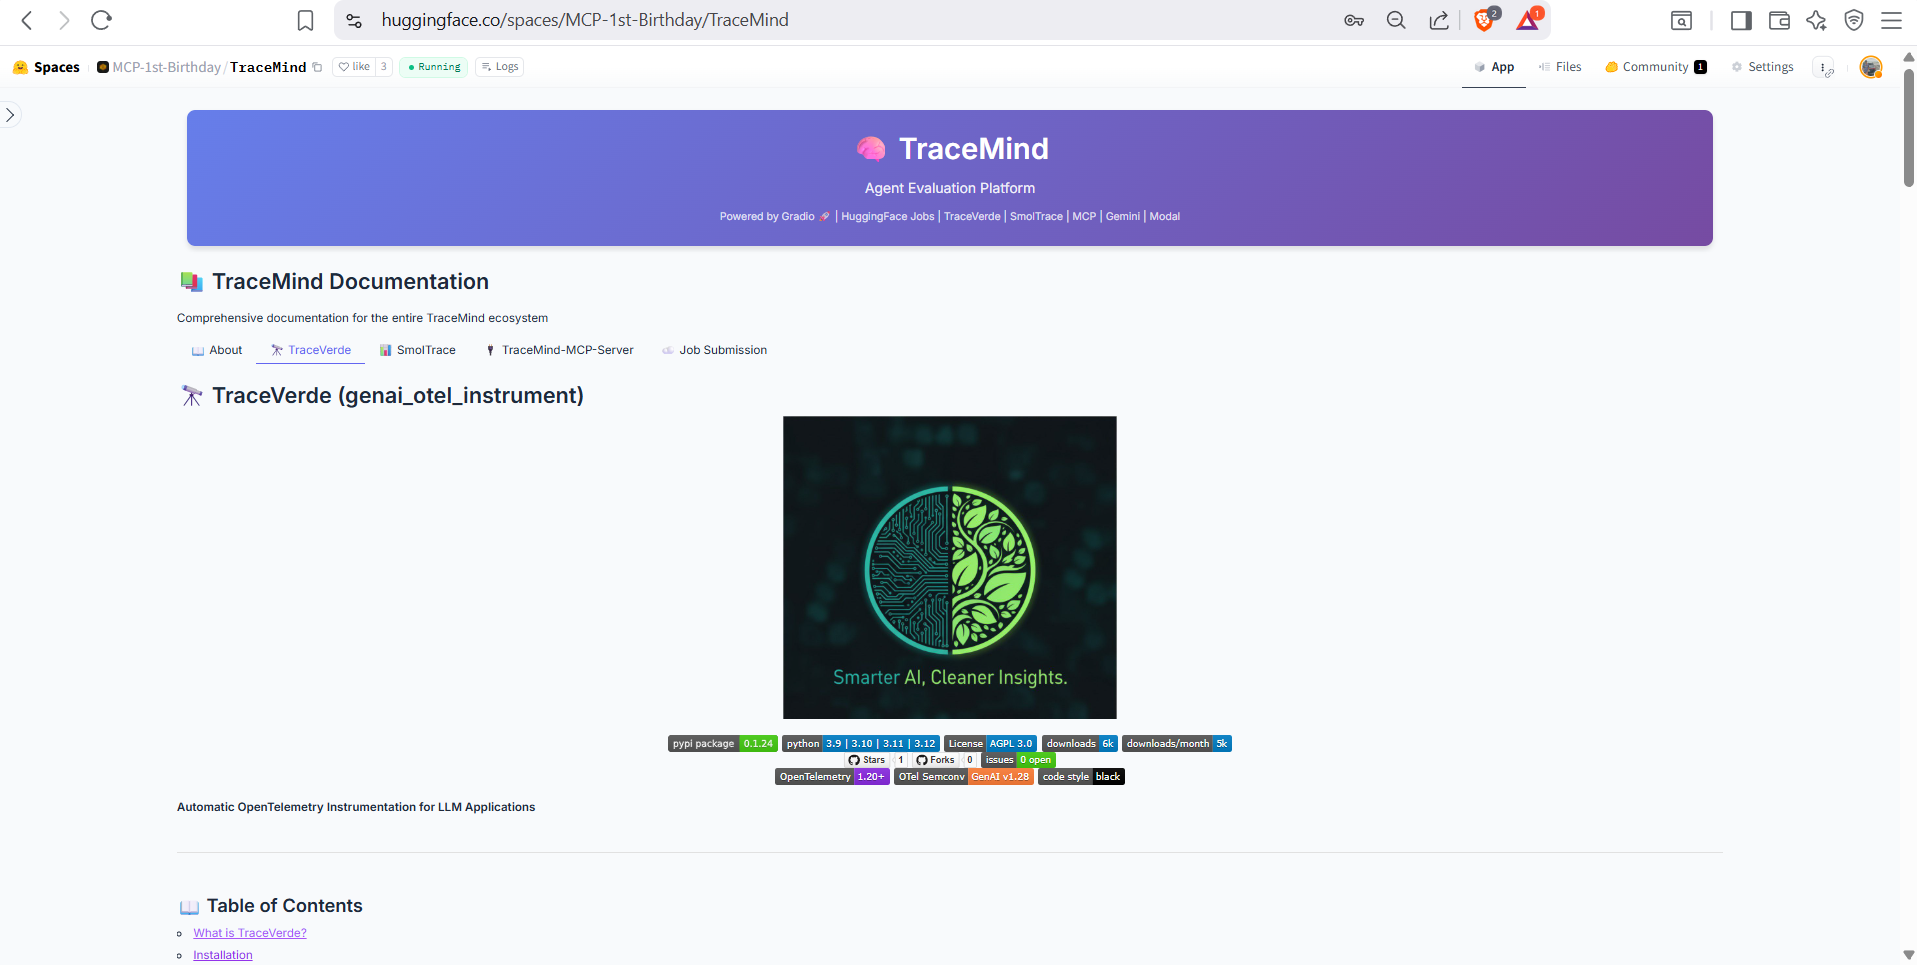Open the 'What is TraceVerde?' link
This screenshot has width=1917, height=965.
[250, 933]
